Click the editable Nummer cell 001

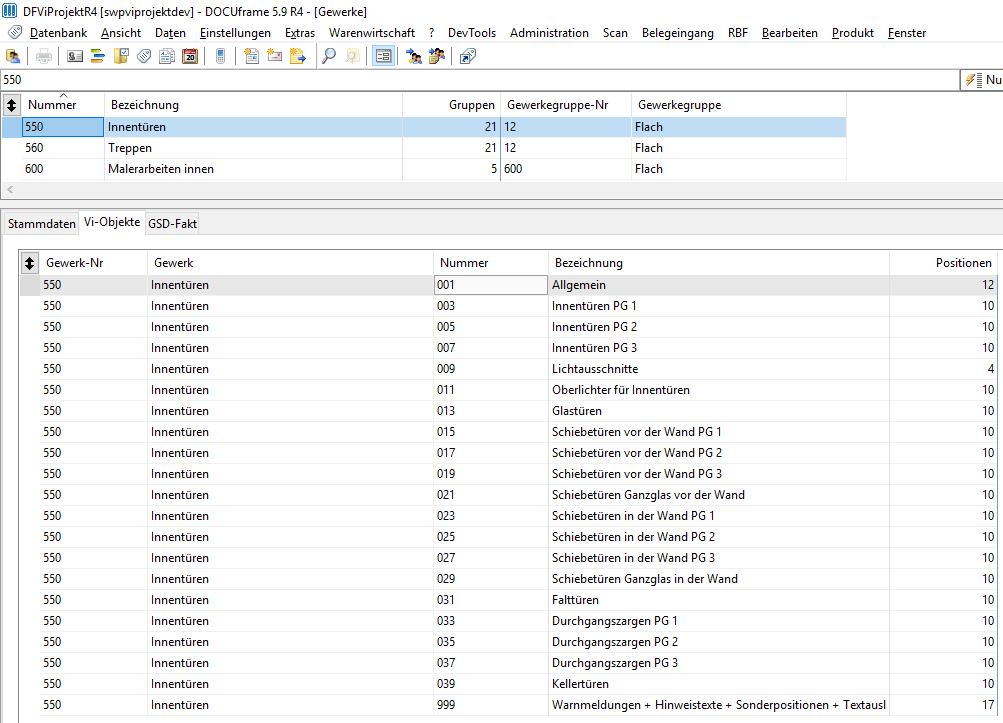coord(491,285)
